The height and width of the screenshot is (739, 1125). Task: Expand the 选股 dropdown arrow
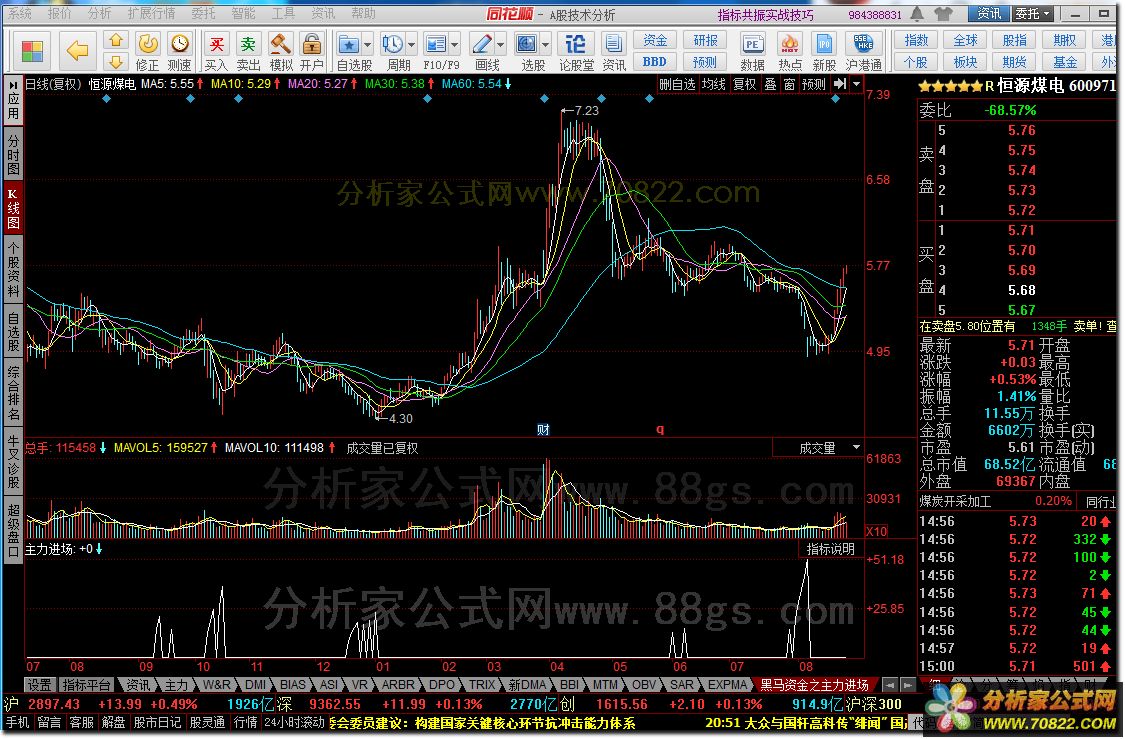pyautogui.click(x=545, y=45)
